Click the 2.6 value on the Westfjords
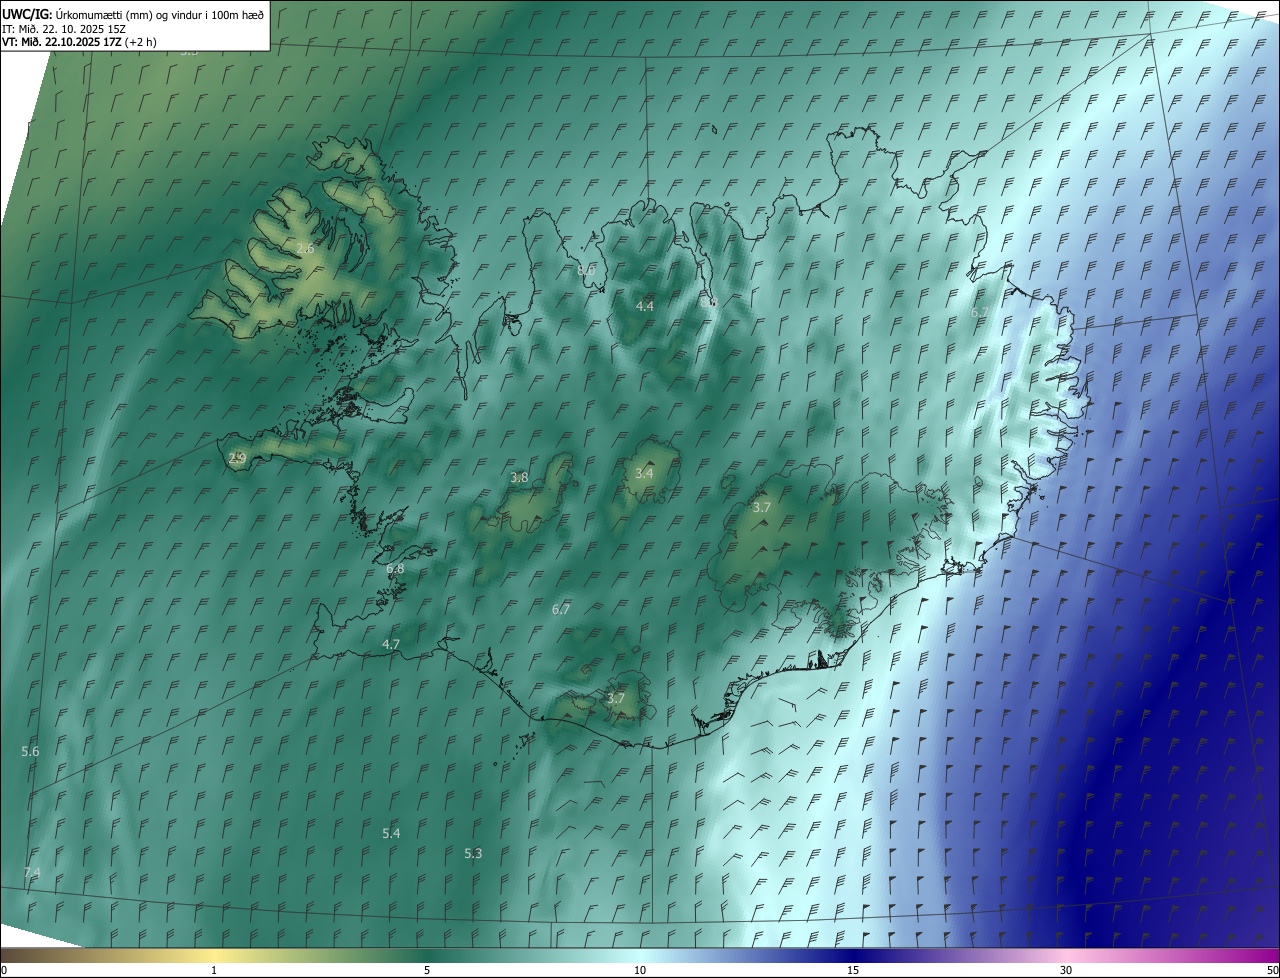This screenshot has height=978, width=1280. click(x=306, y=248)
